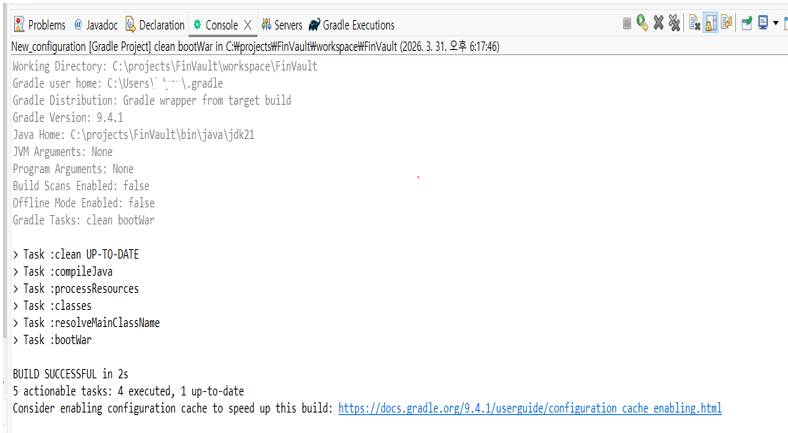
Task: Switch to the Gradle Executions tab
Action: tap(352, 25)
